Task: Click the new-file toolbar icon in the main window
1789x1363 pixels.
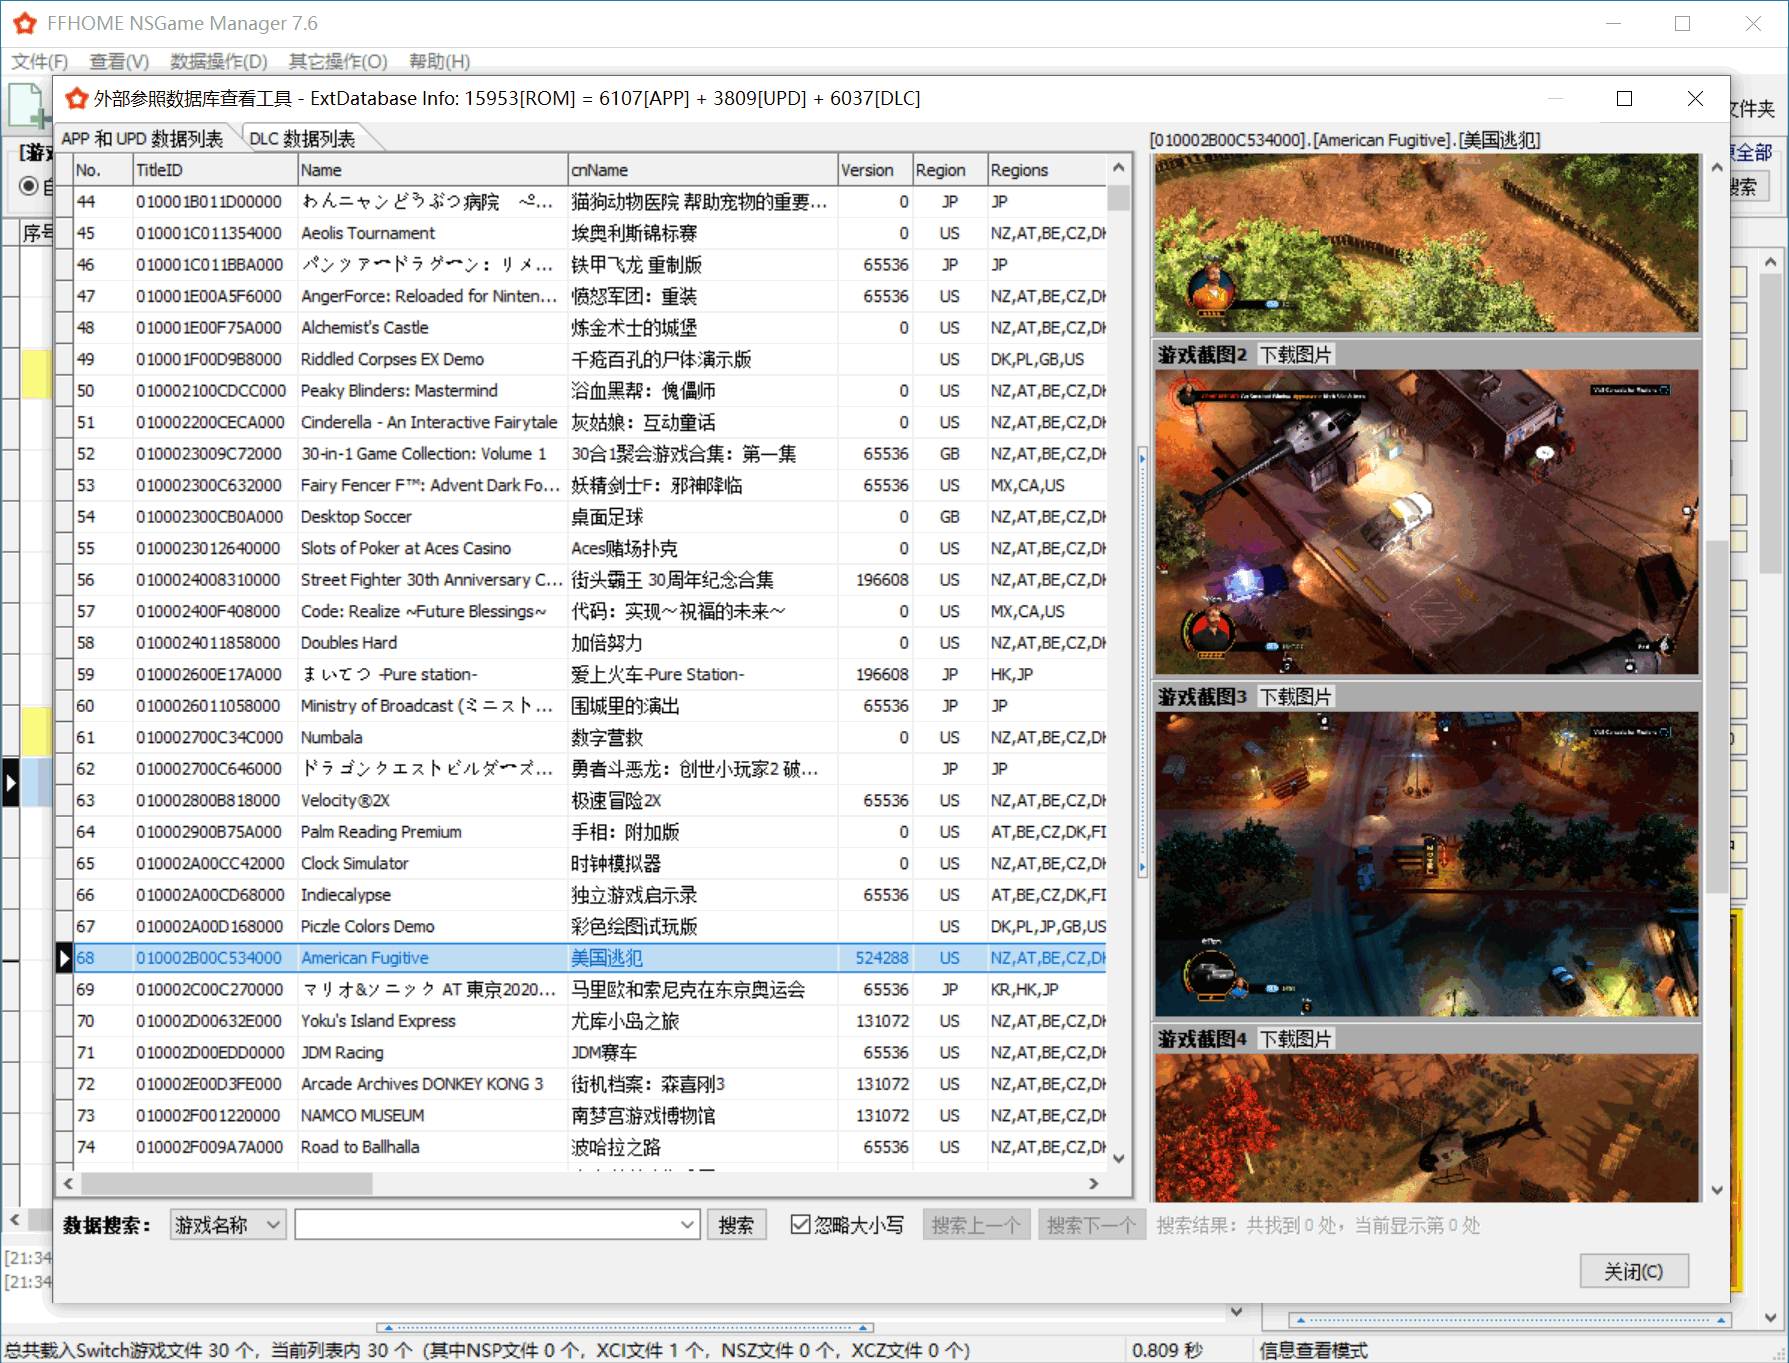Action: 28,105
